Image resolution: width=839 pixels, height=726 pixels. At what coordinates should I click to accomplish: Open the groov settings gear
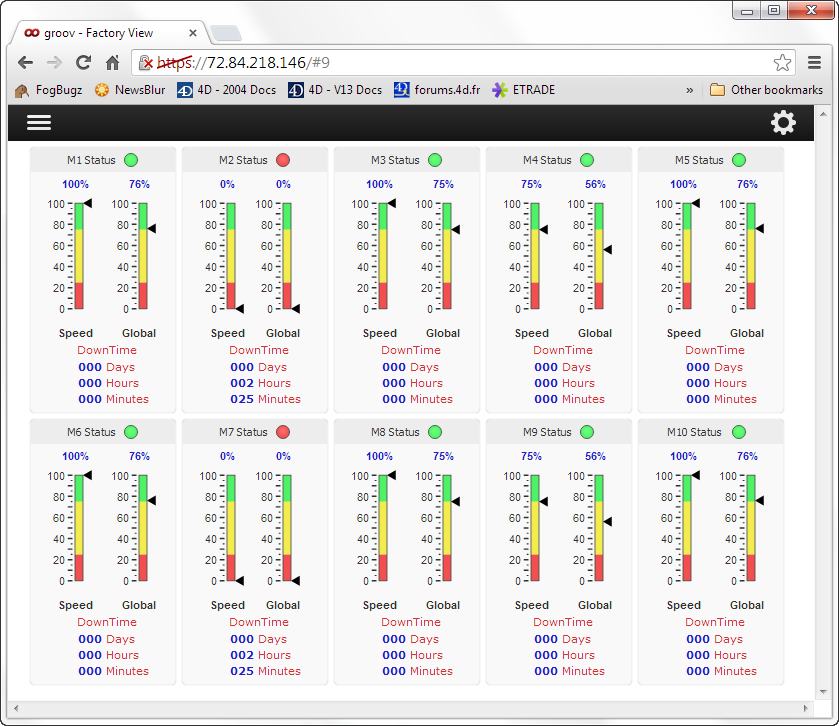[783, 123]
